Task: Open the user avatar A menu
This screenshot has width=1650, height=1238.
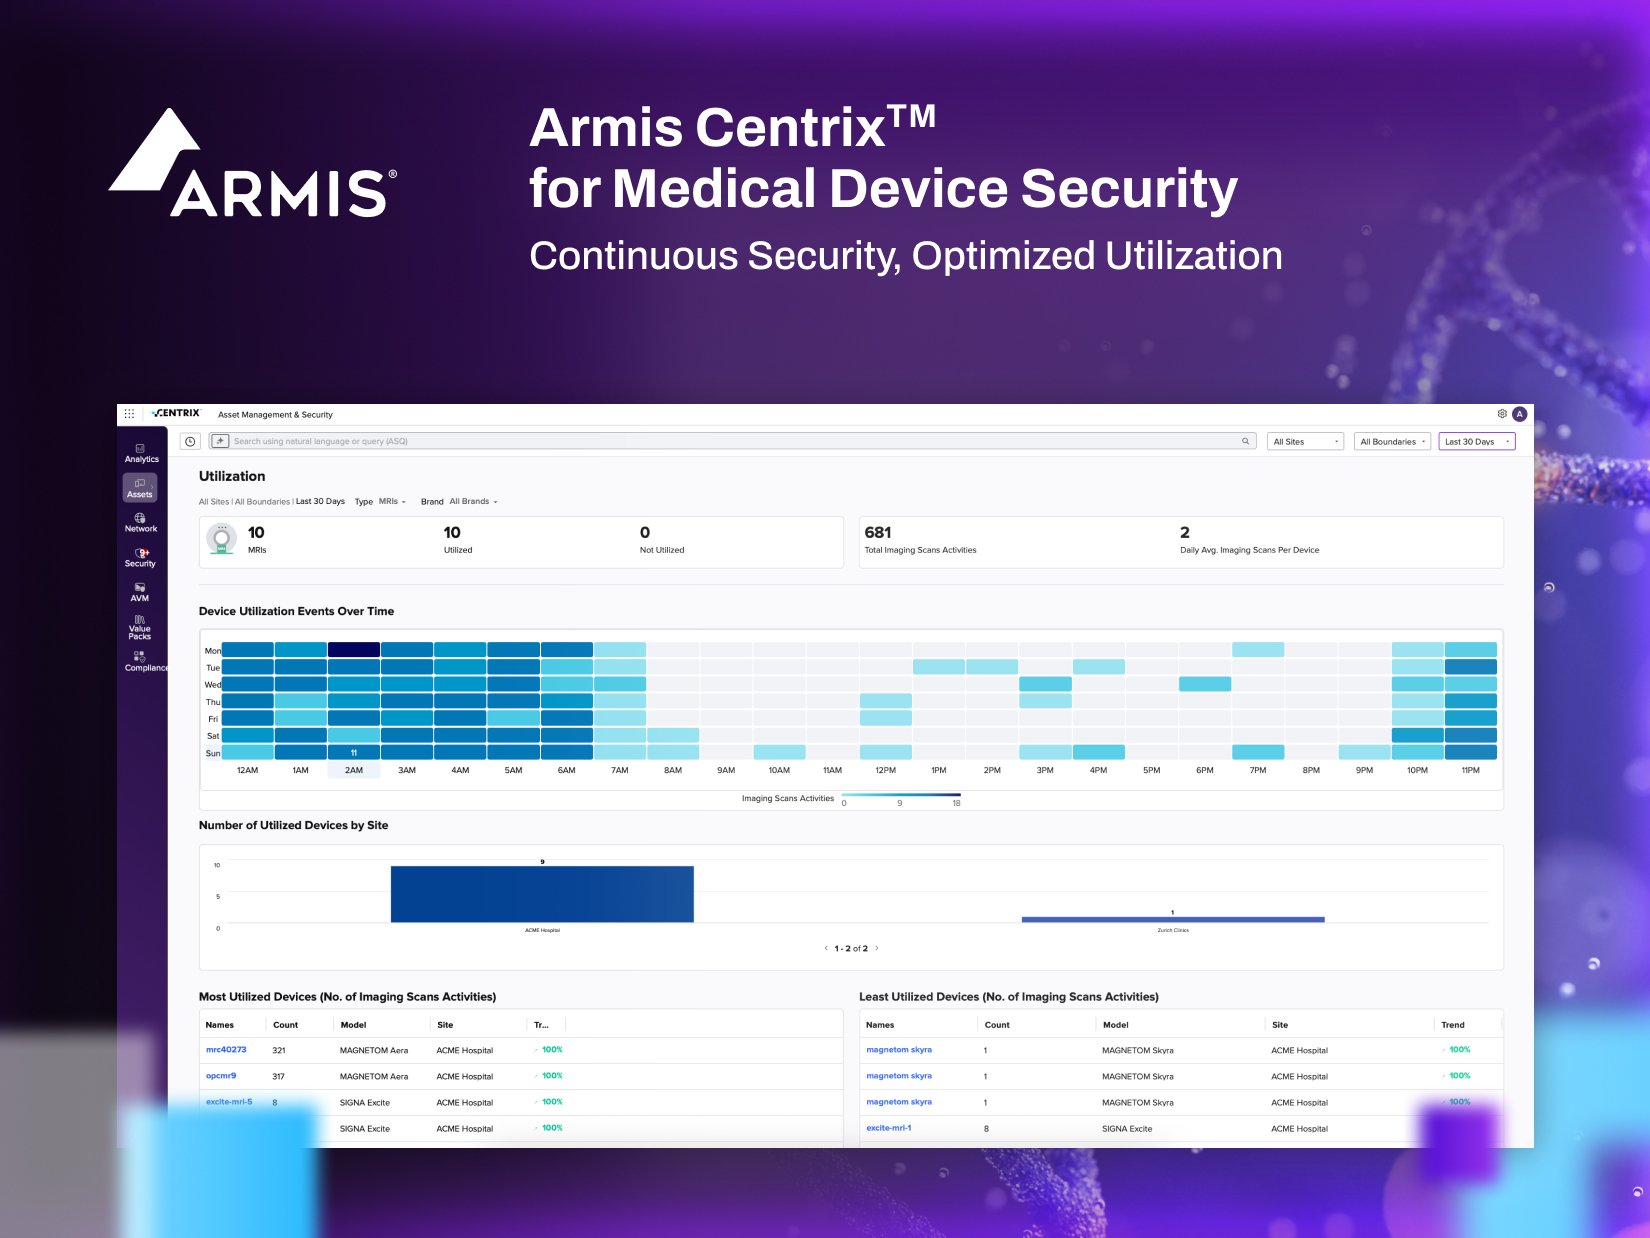Action: tap(1520, 414)
